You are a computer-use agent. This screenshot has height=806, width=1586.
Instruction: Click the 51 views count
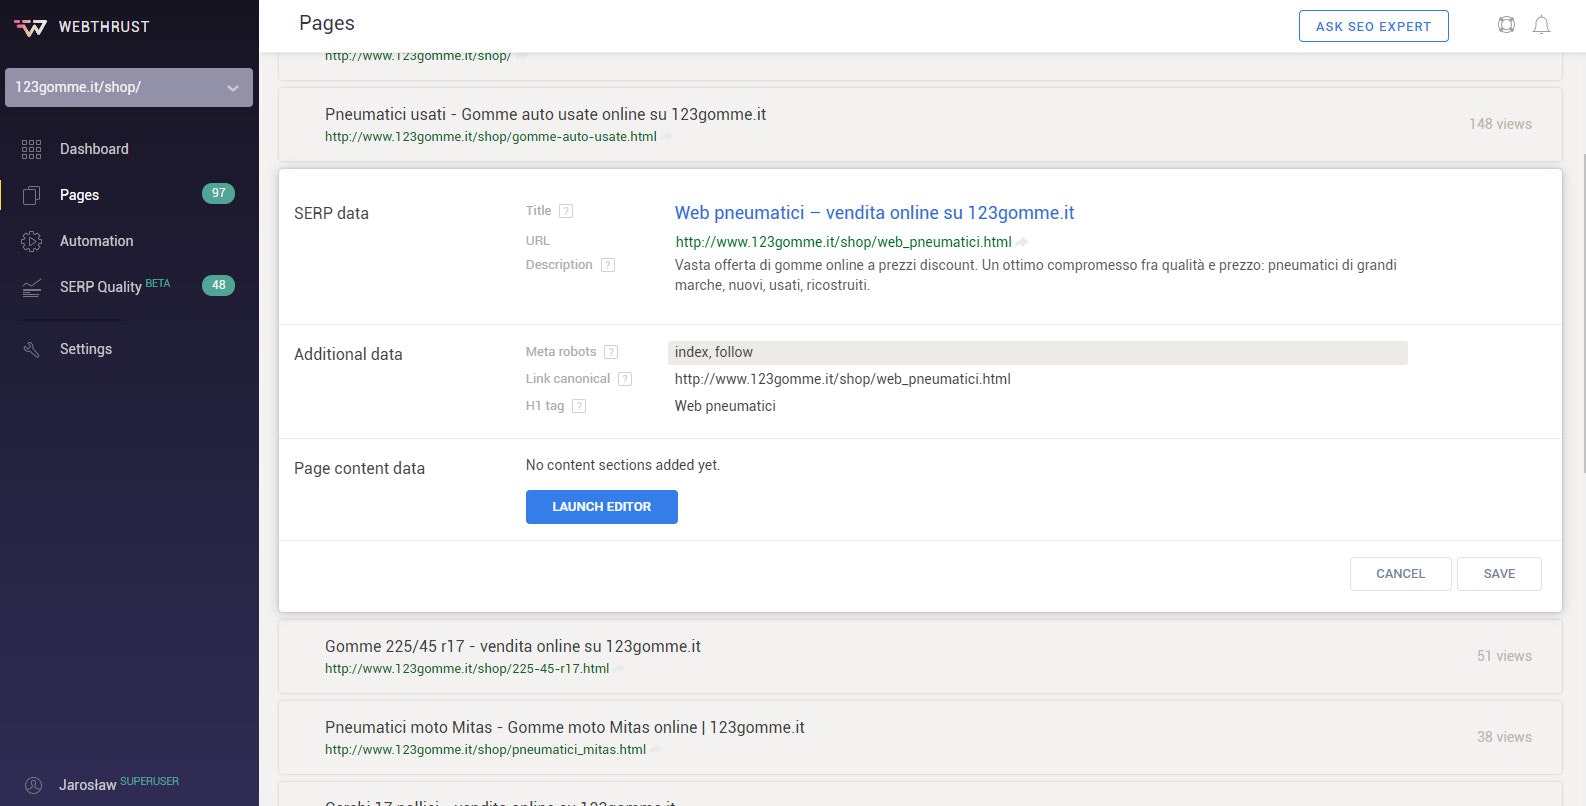(x=1504, y=656)
